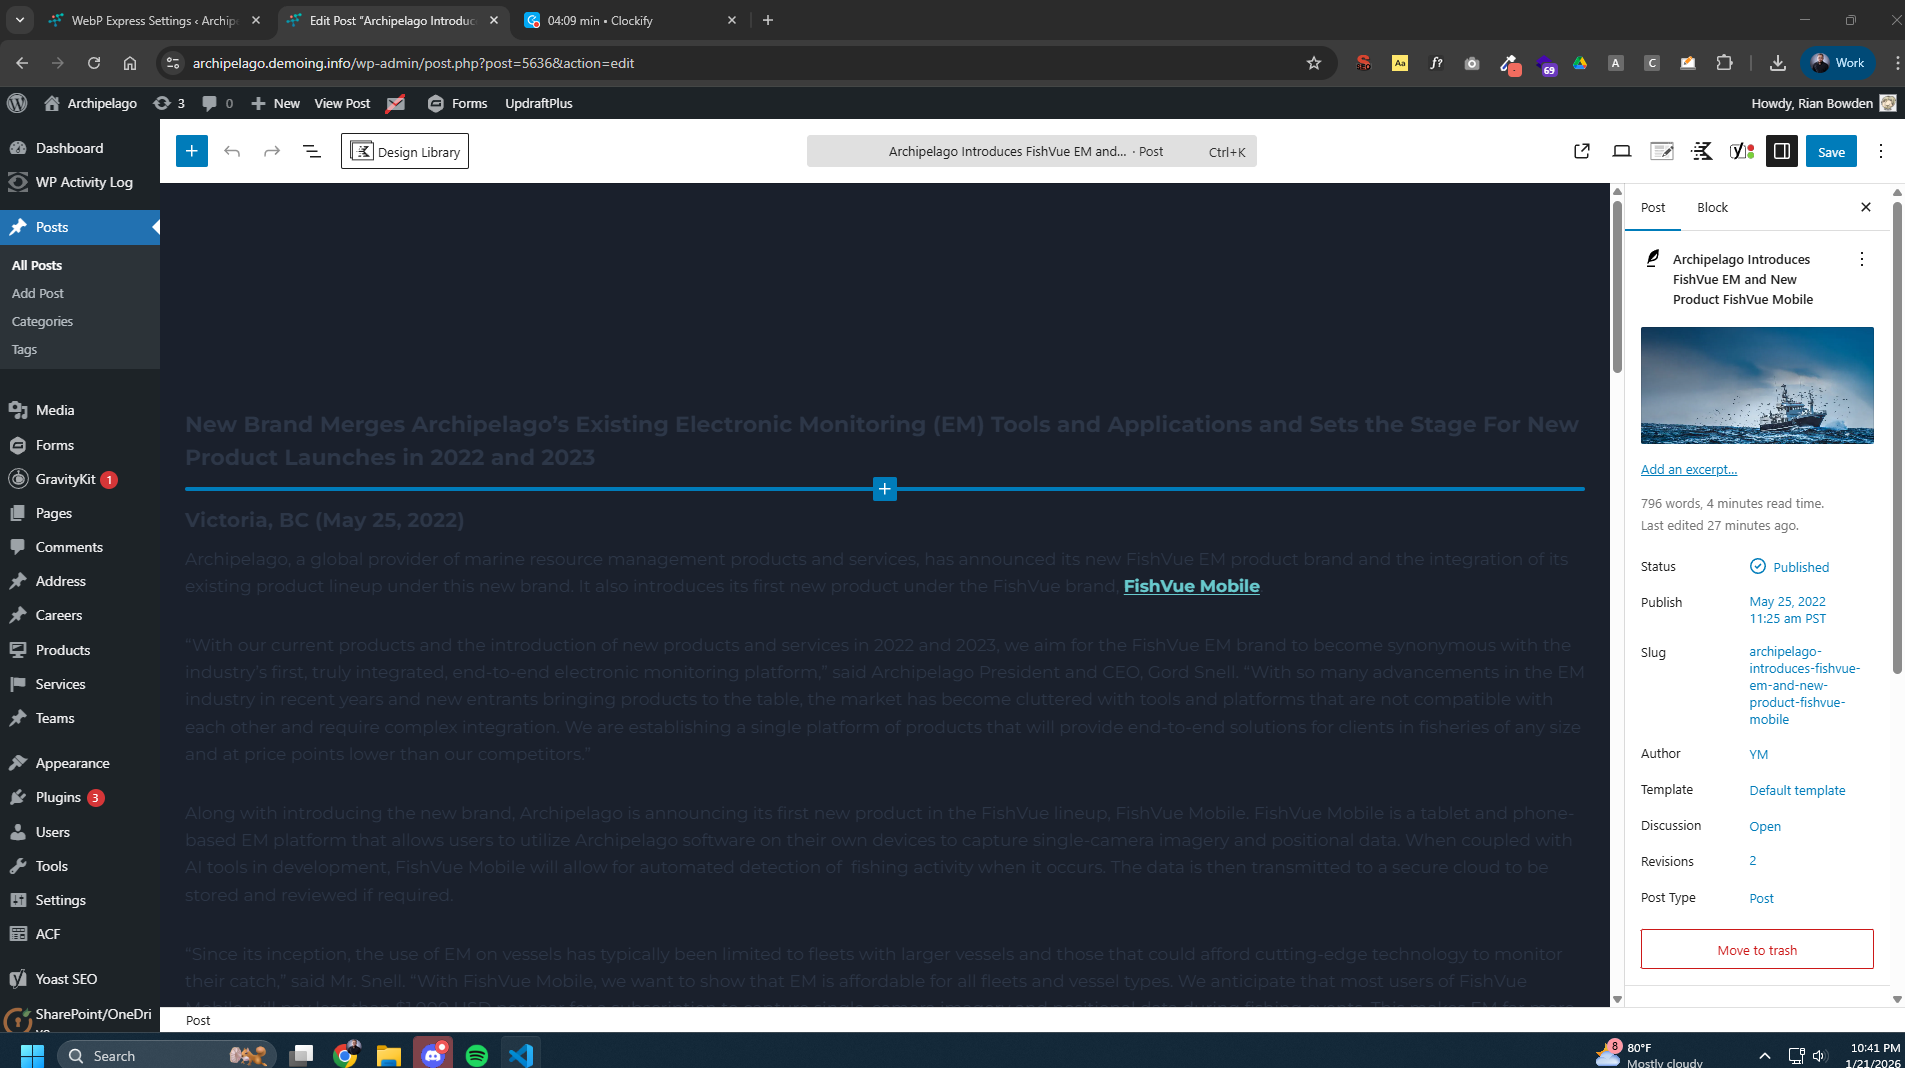Open the Yoast SEO panel icon

(1741, 151)
